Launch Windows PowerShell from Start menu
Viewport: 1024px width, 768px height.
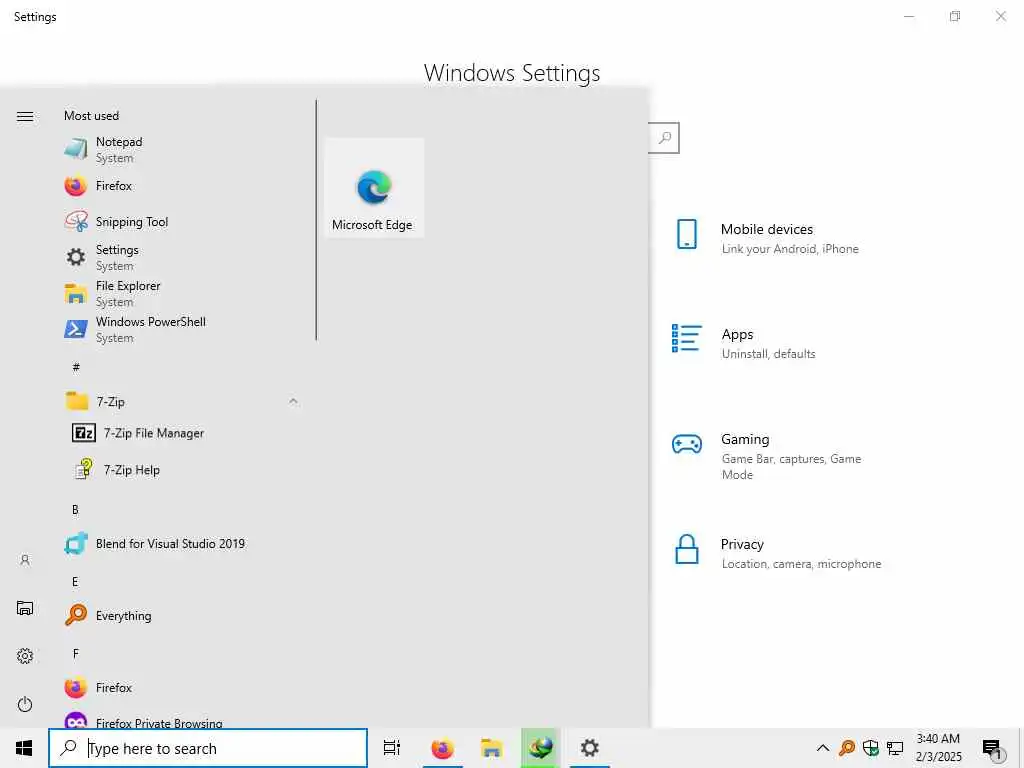pos(183,329)
